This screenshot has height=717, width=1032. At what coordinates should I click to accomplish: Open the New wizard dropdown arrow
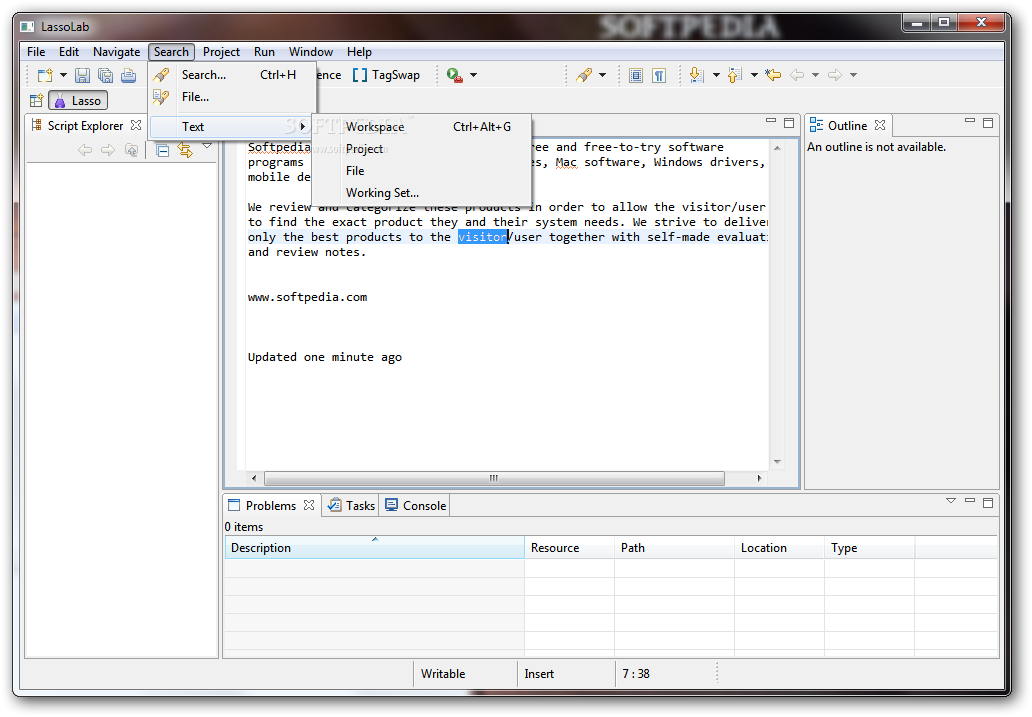point(63,75)
